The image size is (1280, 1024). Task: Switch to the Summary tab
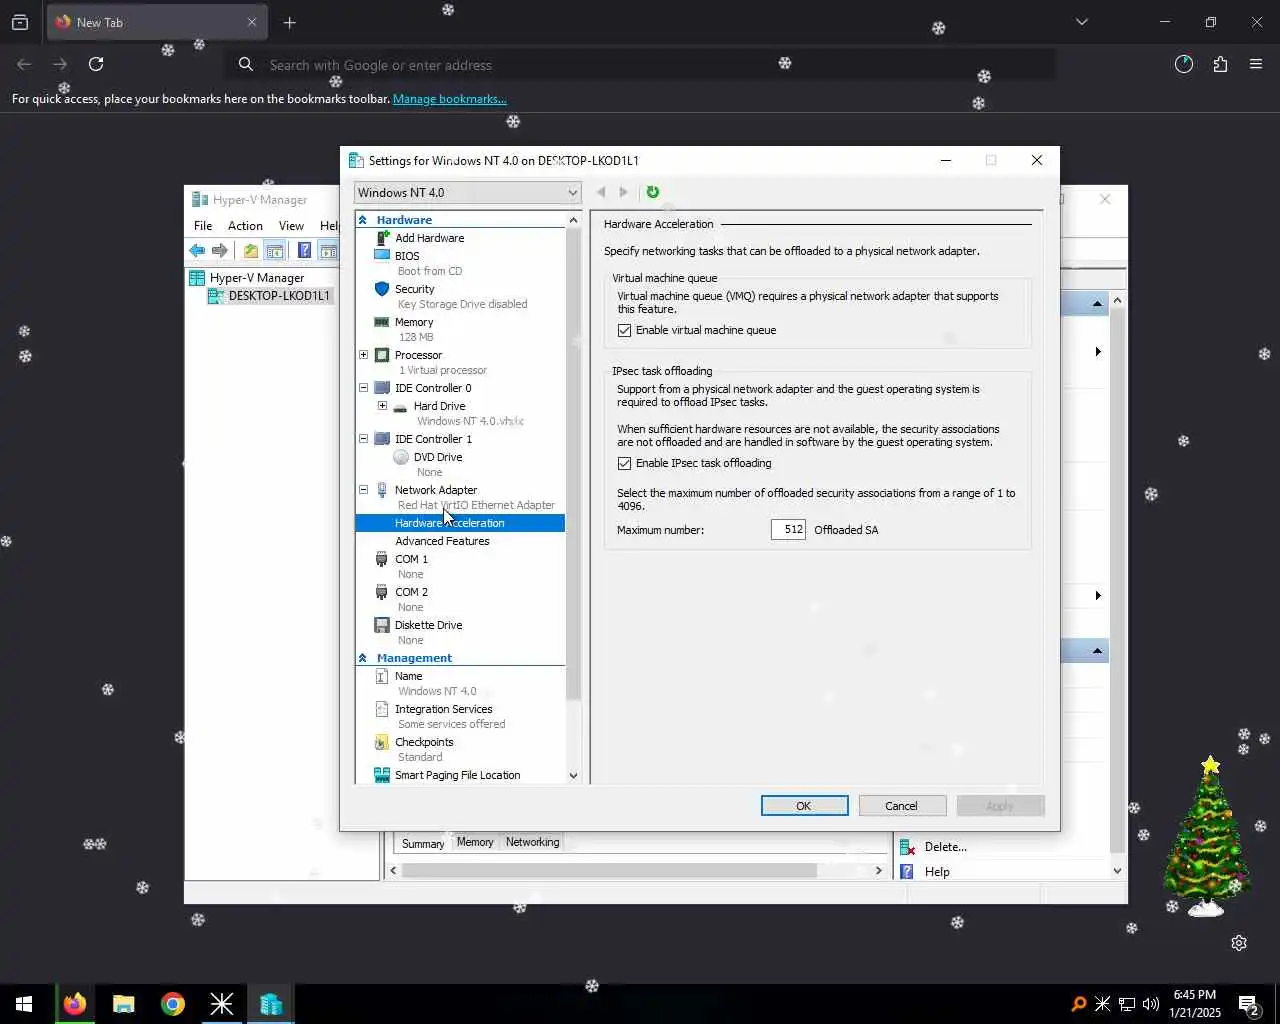pyautogui.click(x=423, y=843)
